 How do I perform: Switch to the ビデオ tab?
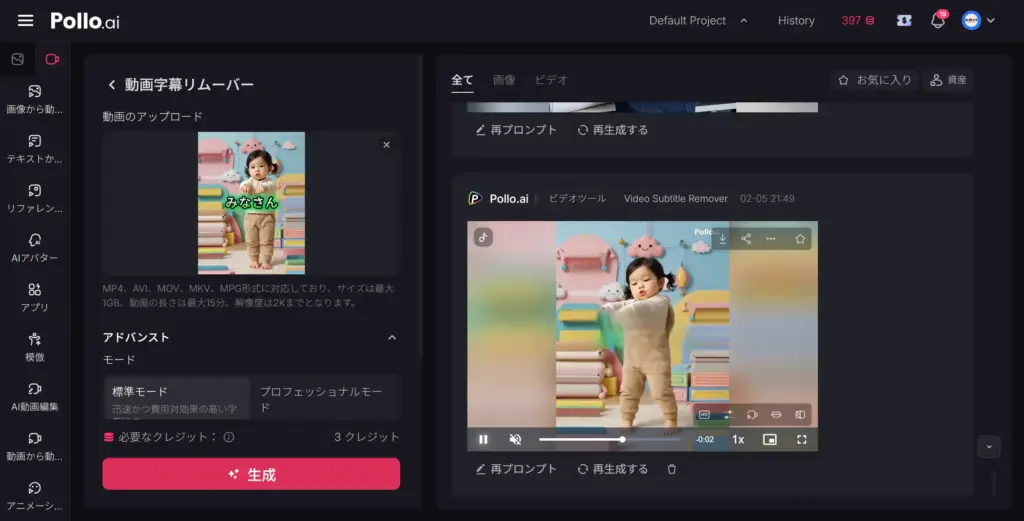[x=551, y=80]
